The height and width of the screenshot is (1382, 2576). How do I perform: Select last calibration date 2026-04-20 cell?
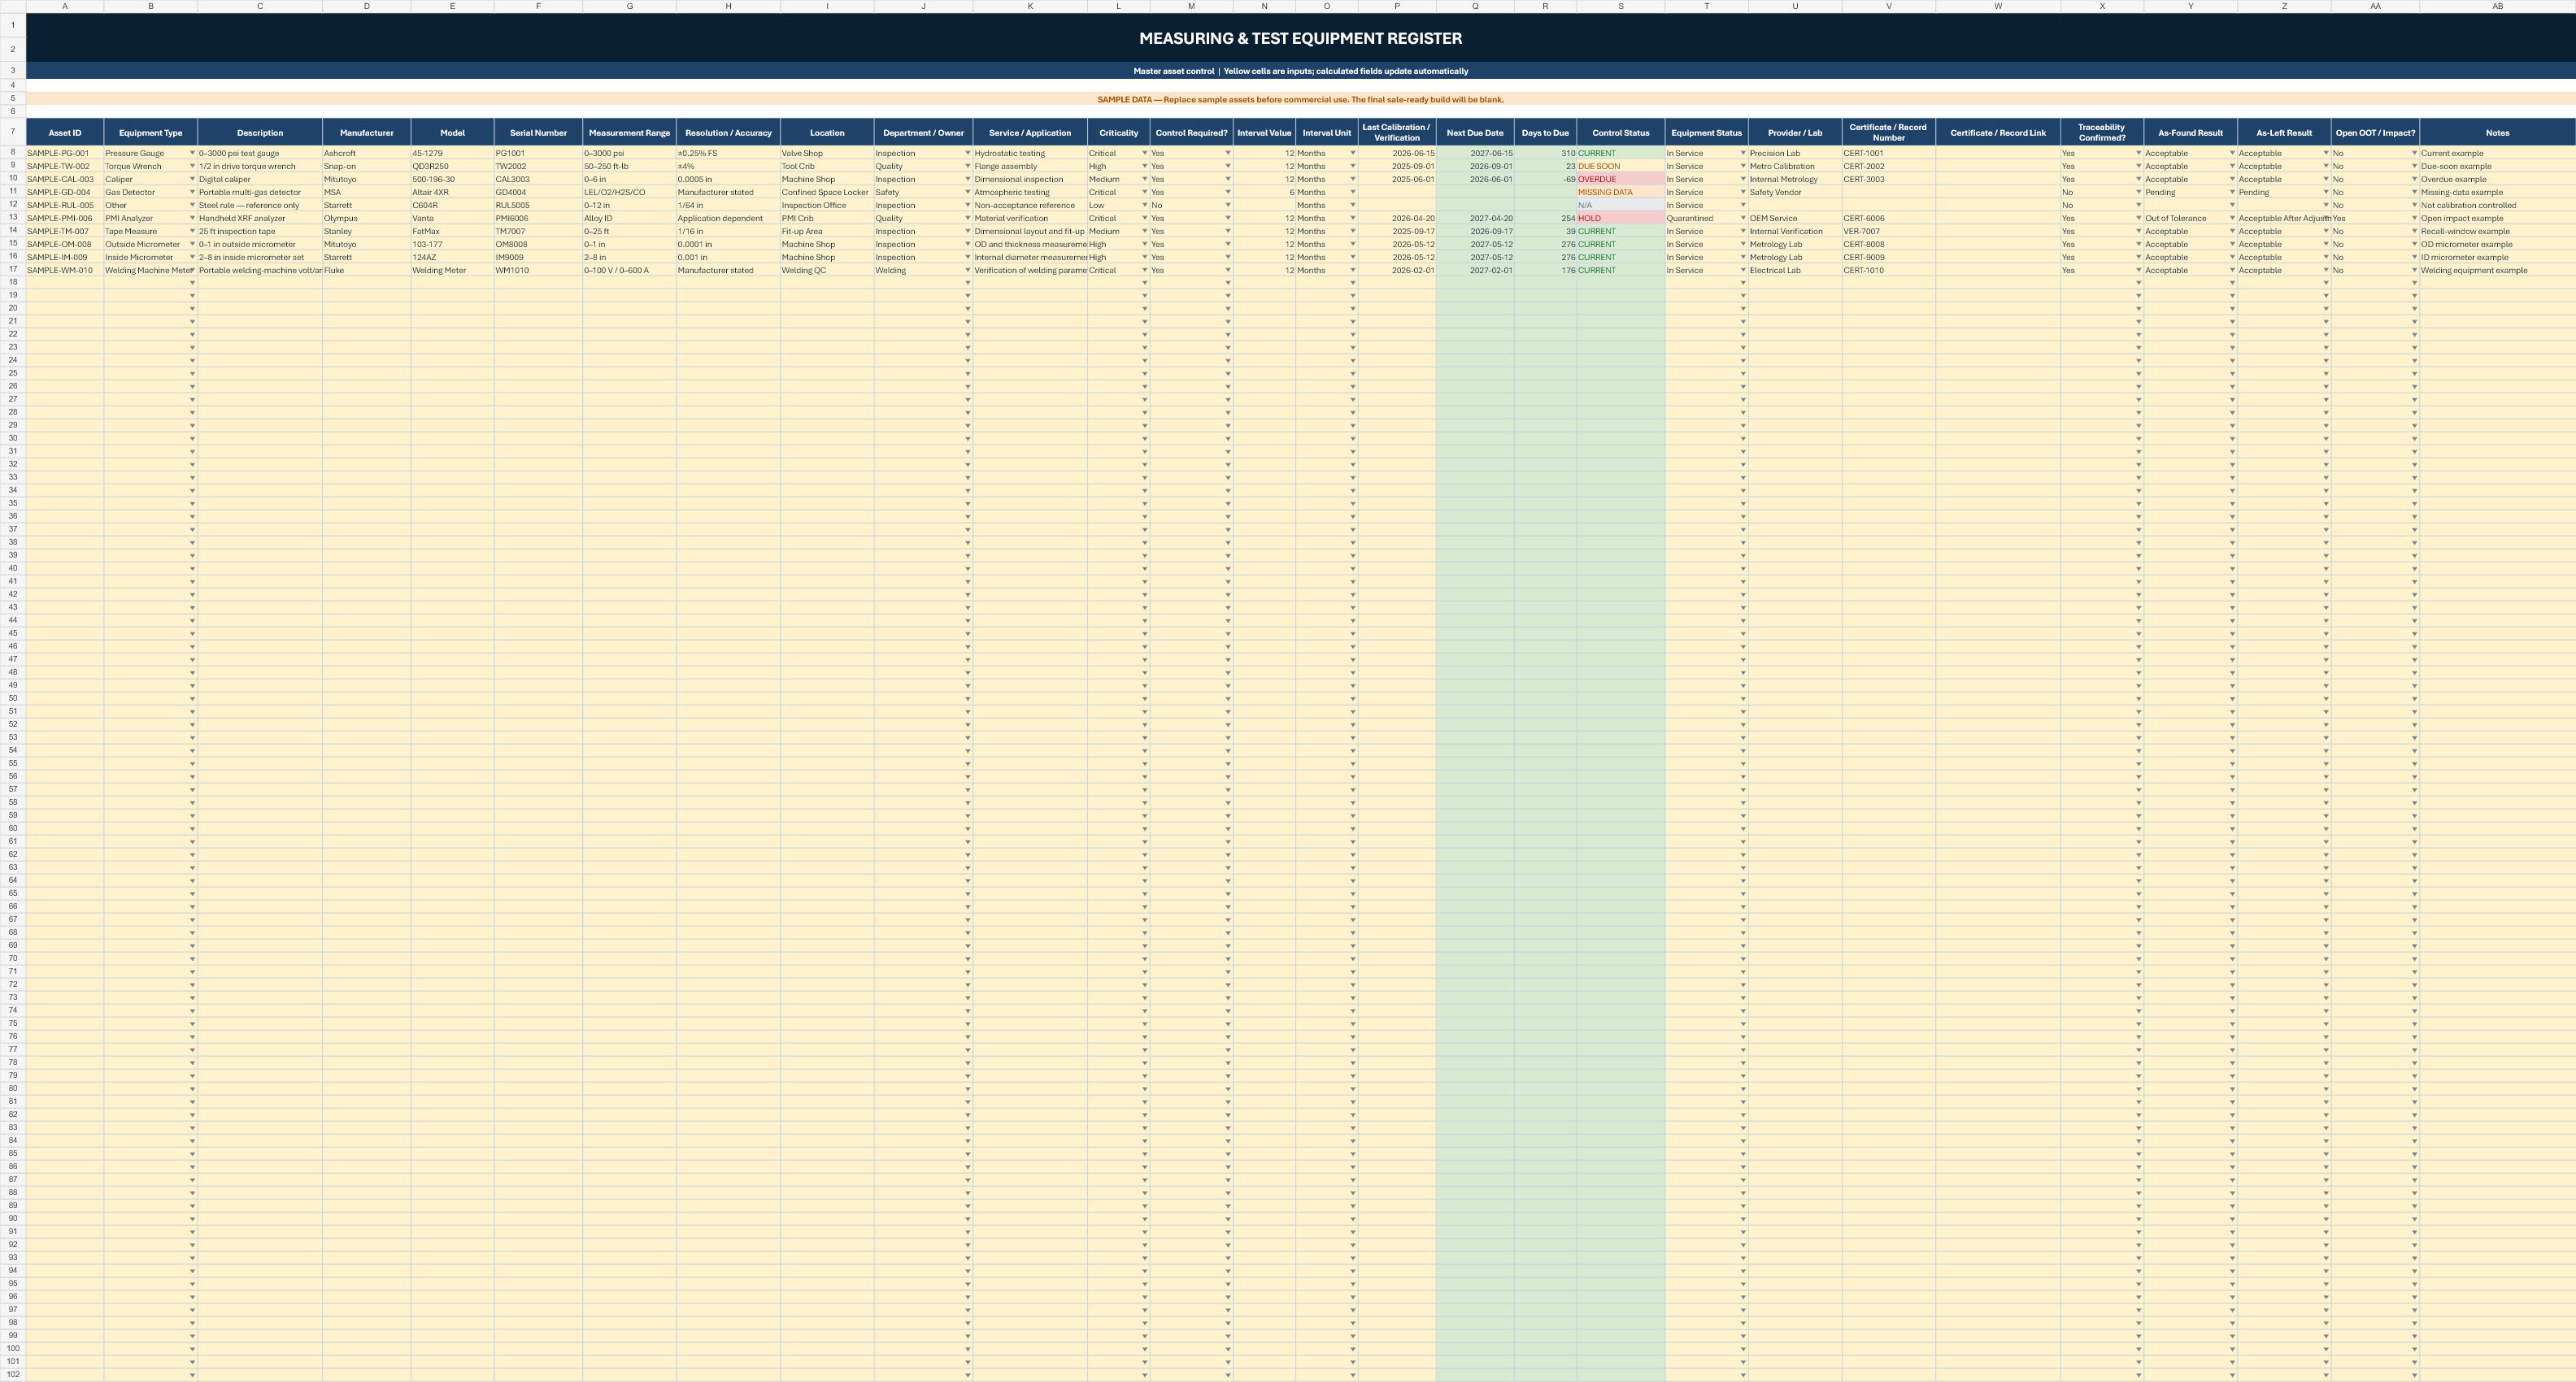1396,219
